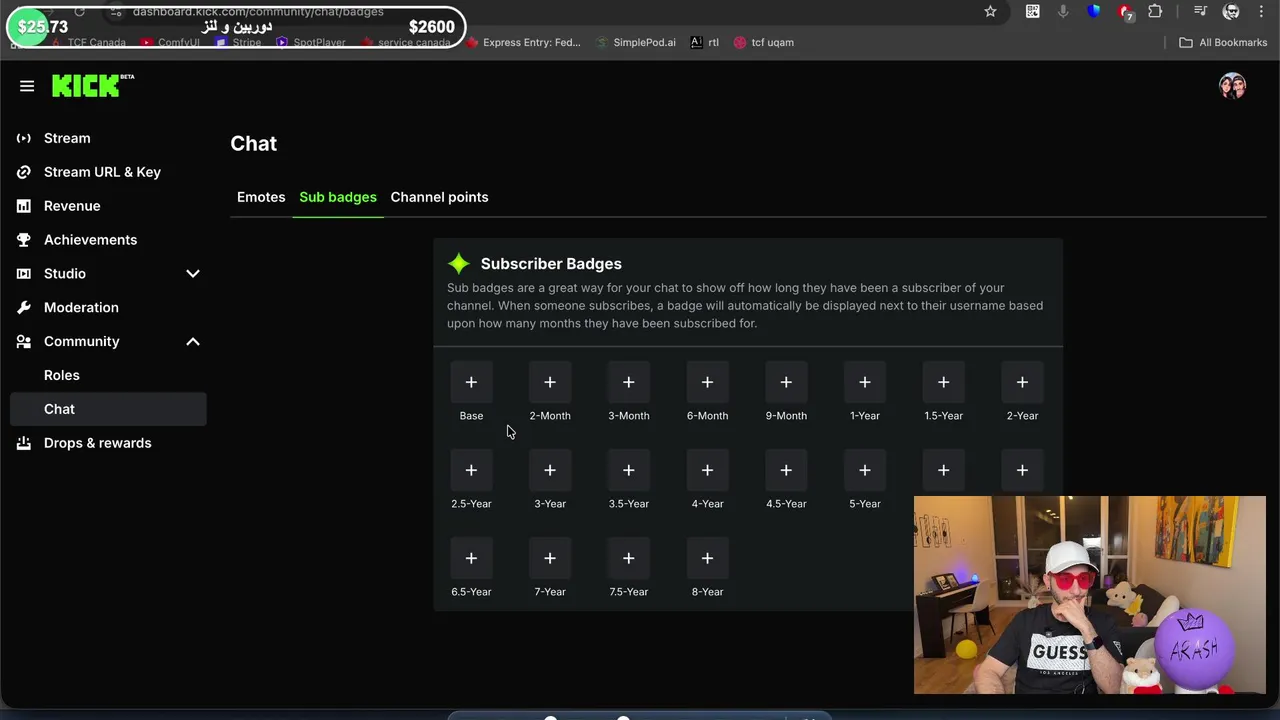Add a 4-Year subscriber badge
1280x720 pixels.
(707, 470)
